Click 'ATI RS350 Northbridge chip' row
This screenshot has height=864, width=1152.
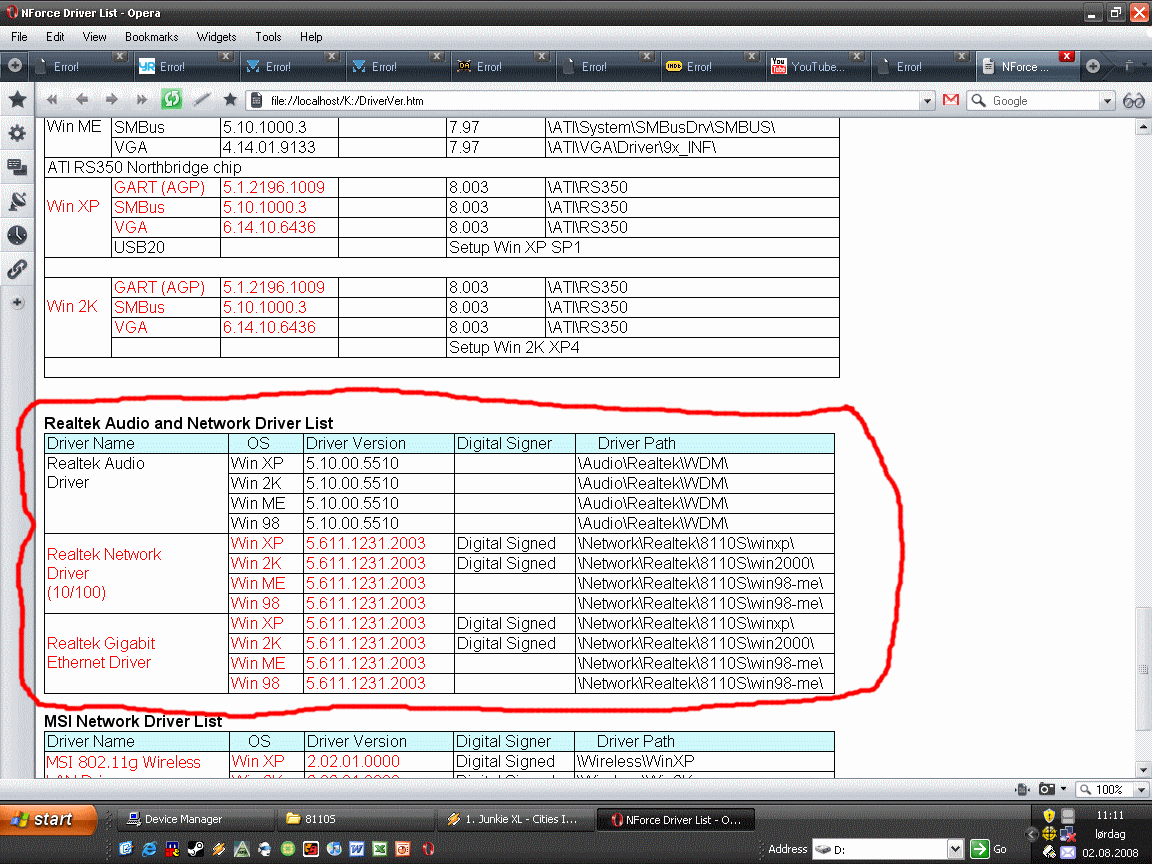442,168
